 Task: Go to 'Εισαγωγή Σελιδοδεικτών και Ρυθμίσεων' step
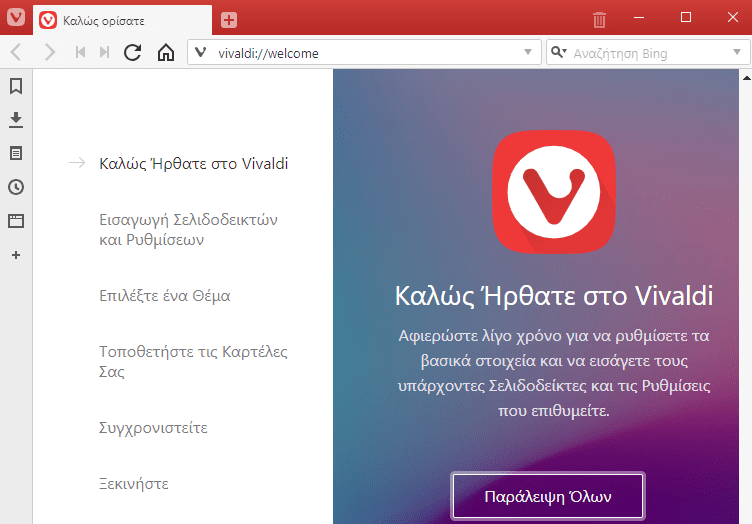pyautogui.click(x=188, y=230)
